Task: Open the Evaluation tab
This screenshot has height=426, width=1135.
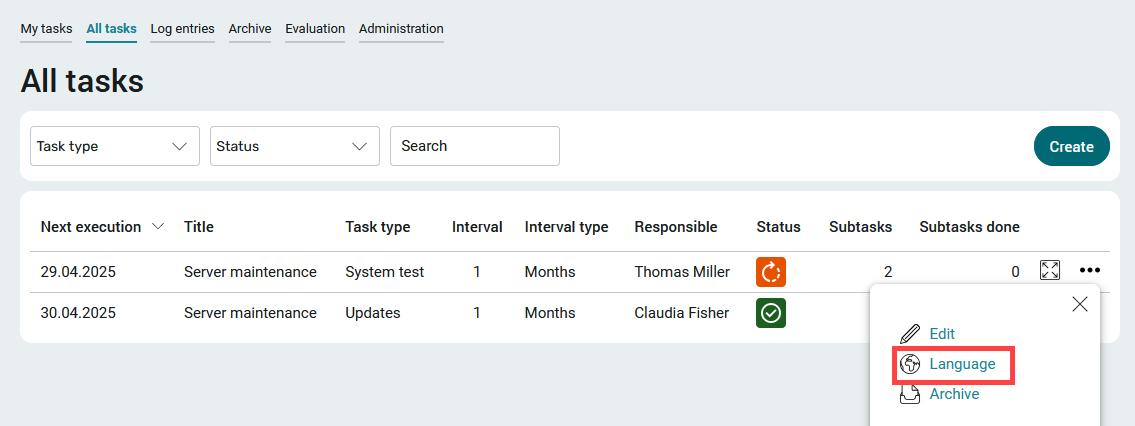Action: tap(315, 29)
